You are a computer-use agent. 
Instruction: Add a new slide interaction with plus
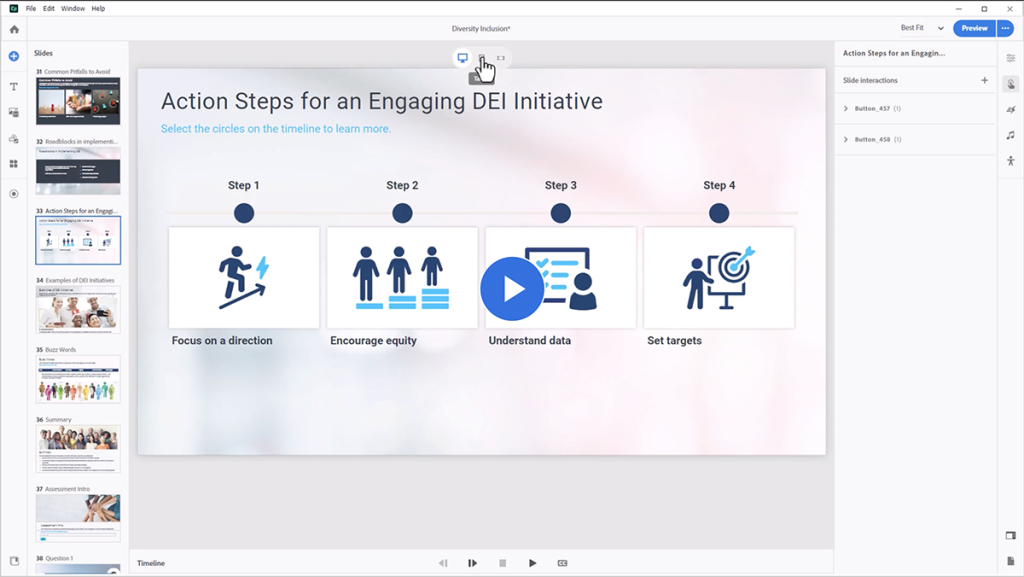coord(984,80)
